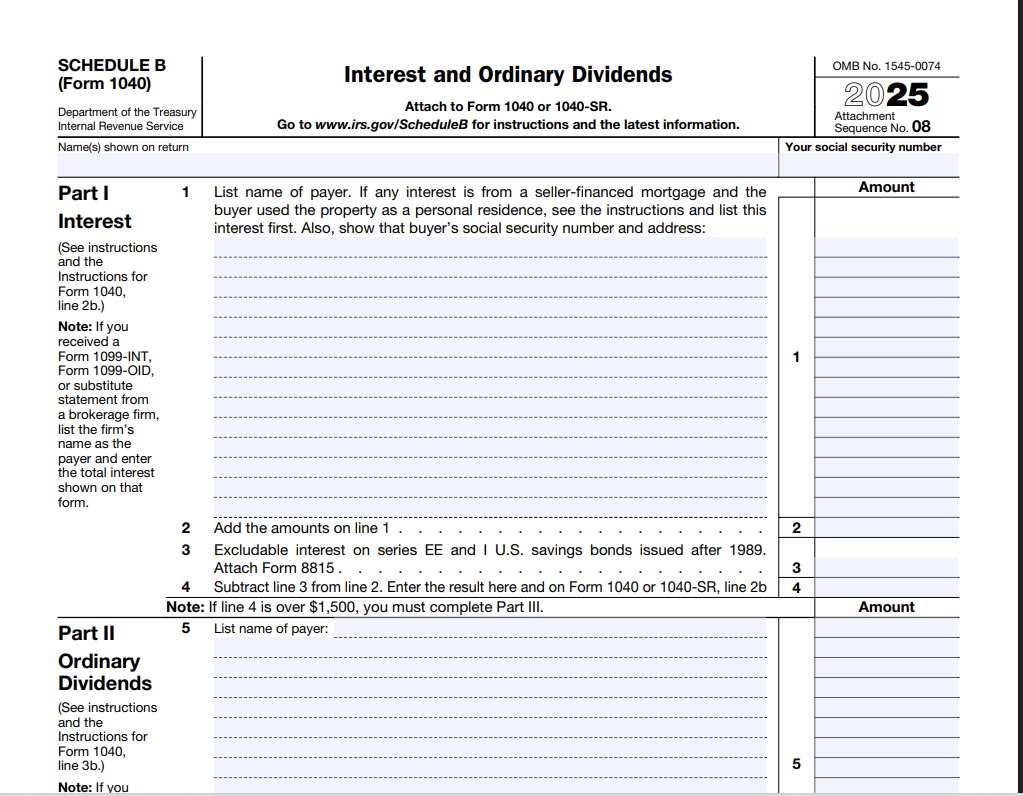The width and height of the screenshot is (1023, 796).
Task: Click the "Amount" header above Part I
Action: point(886,187)
